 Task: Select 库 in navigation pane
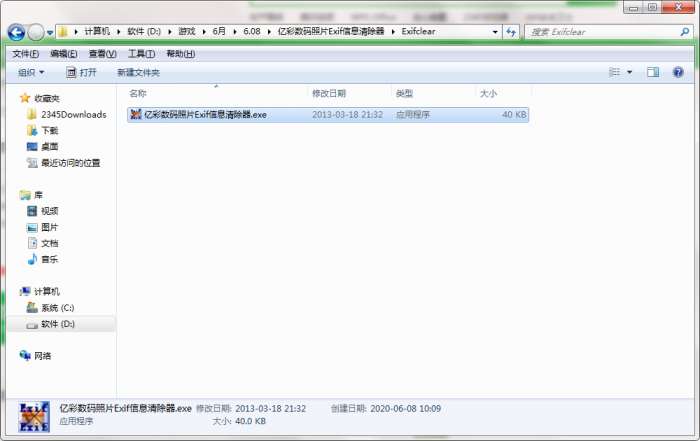(x=38, y=195)
